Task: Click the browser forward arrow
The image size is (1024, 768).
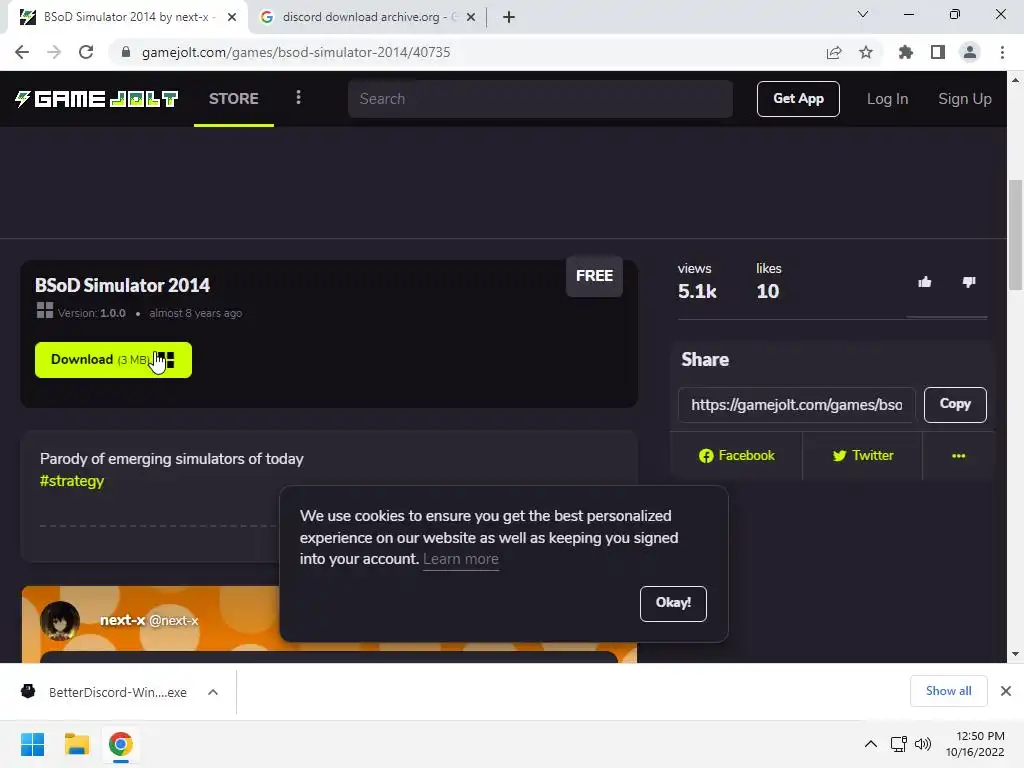Action: click(54, 52)
